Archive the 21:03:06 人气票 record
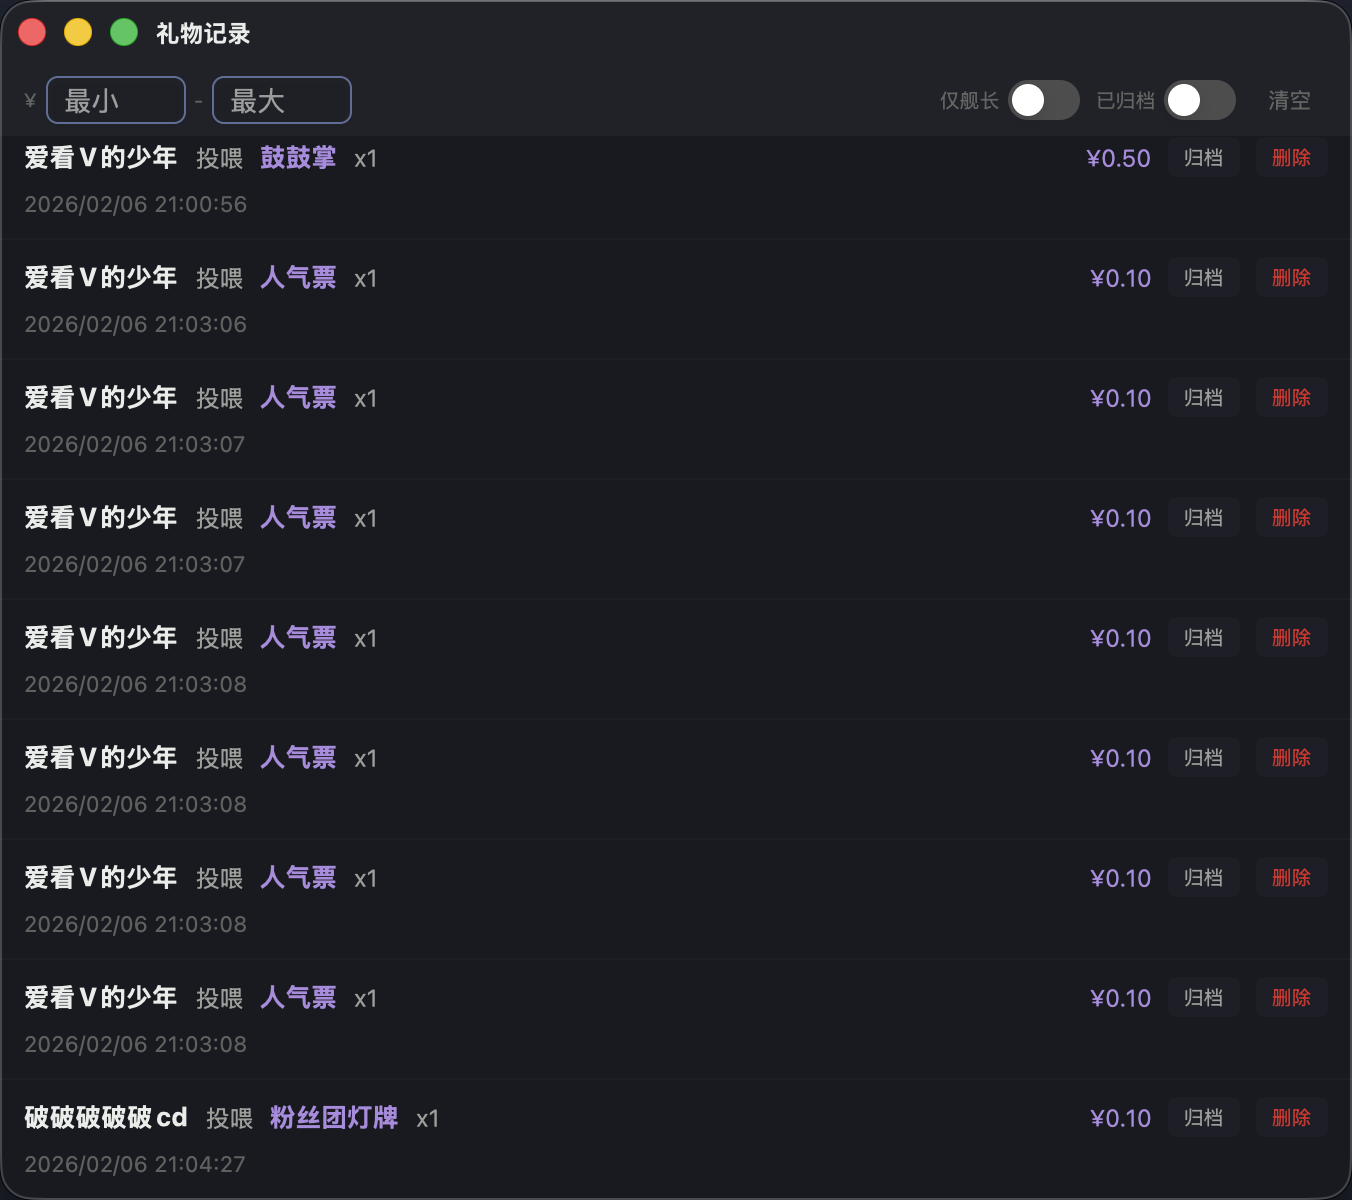 click(1203, 277)
